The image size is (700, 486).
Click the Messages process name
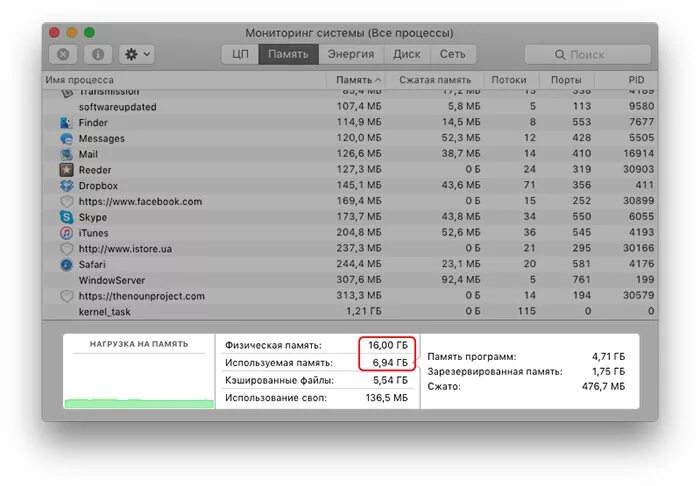(102, 139)
